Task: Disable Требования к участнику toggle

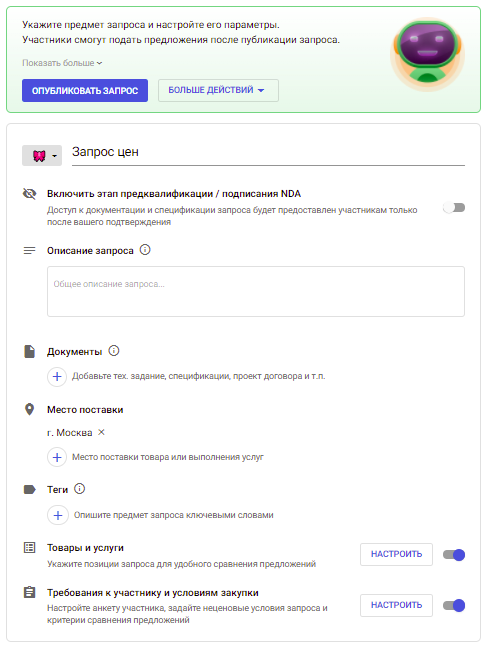Action: coord(454,606)
